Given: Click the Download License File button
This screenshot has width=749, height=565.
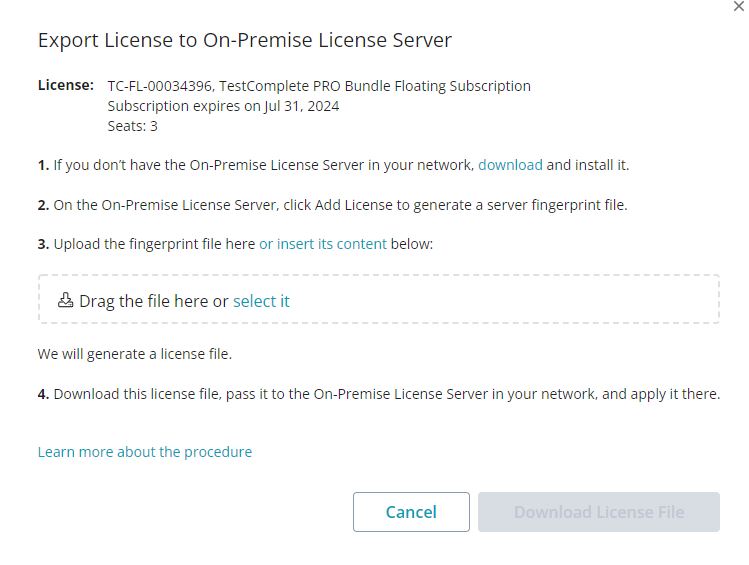Looking at the screenshot, I should (599, 512).
